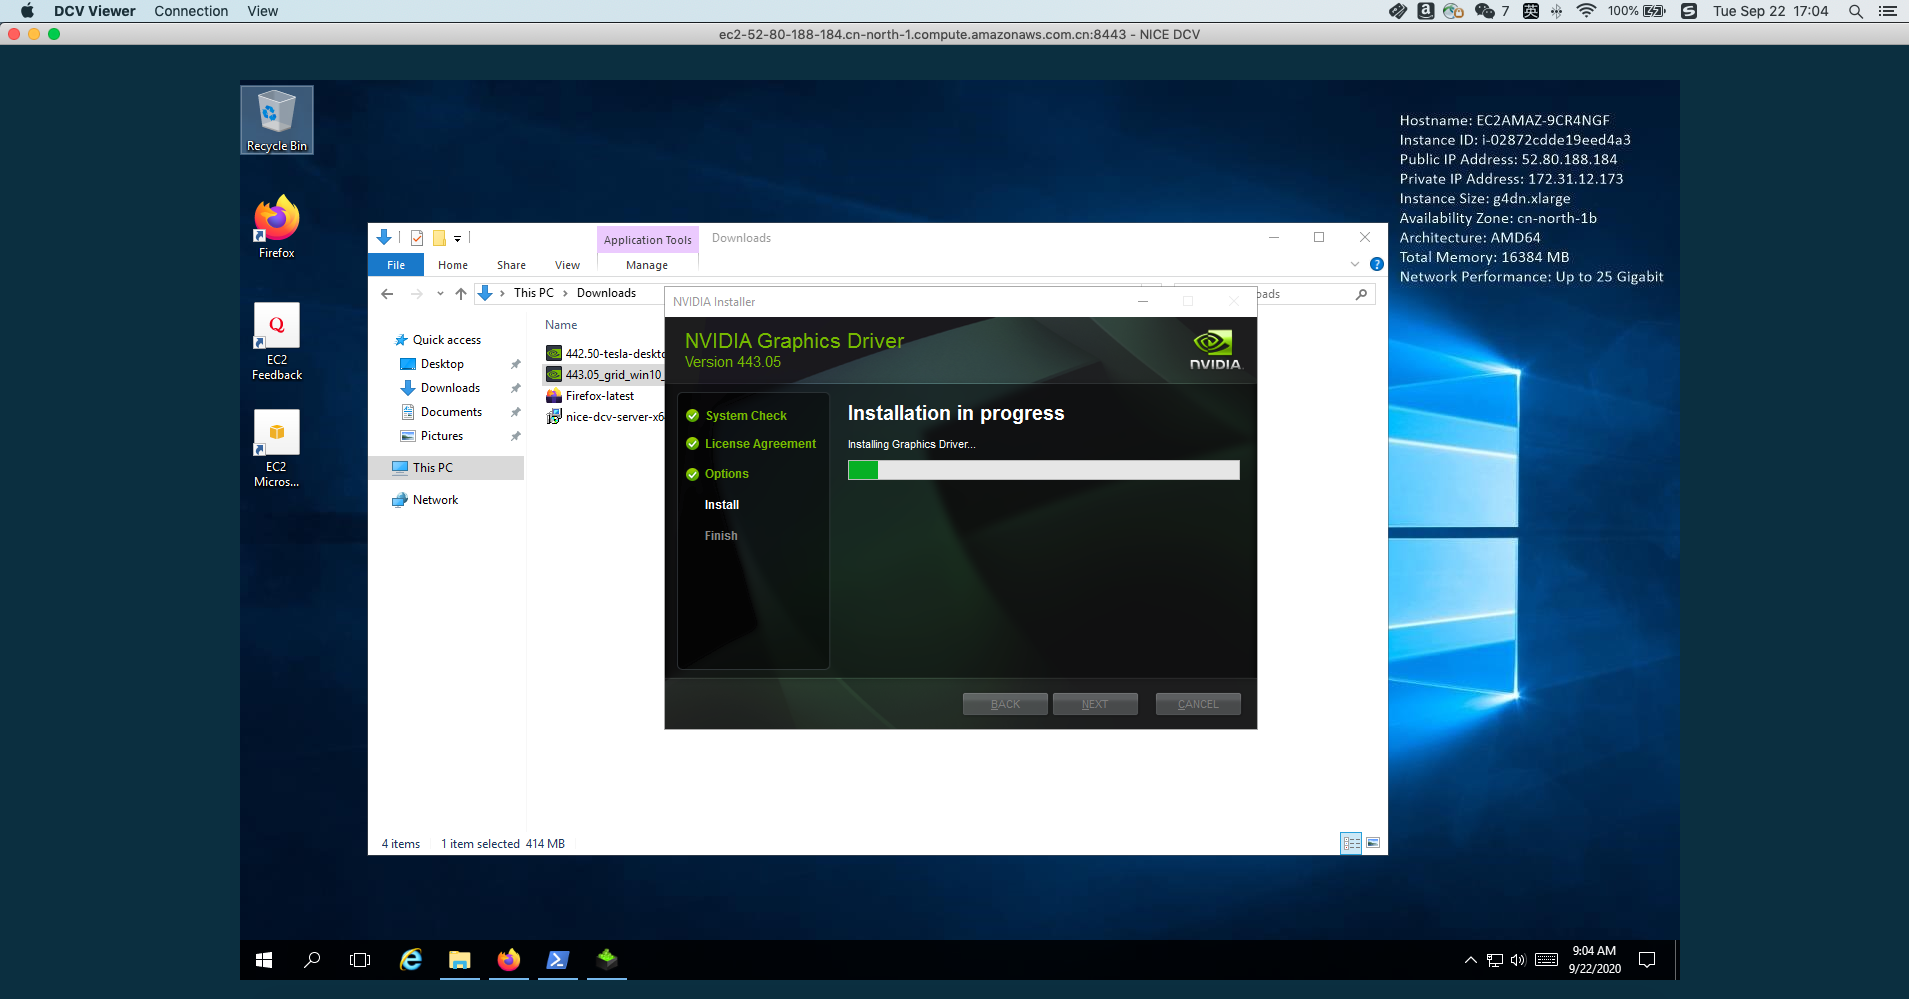The width and height of the screenshot is (1909, 999).
Task: Switch to PowerShell in the taskbar
Action: [558, 960]
